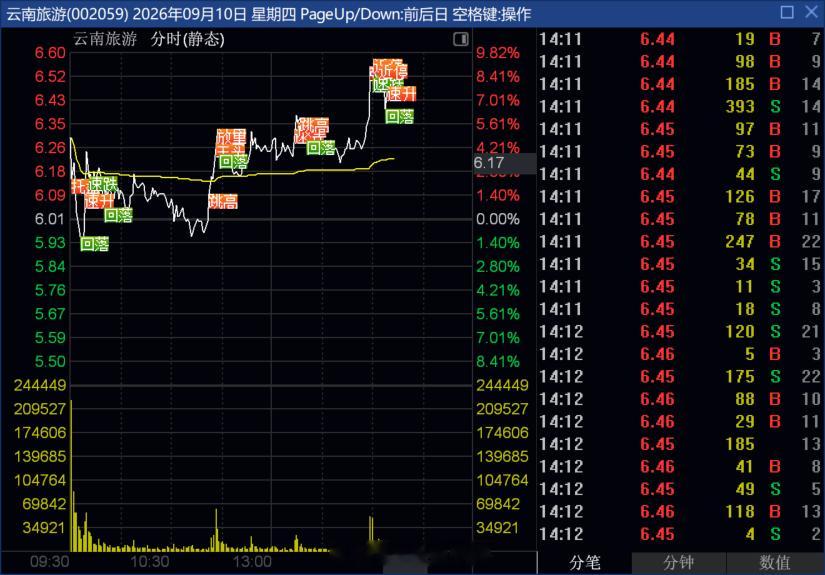Select the tick row with 41 B

tap(680, 467)
